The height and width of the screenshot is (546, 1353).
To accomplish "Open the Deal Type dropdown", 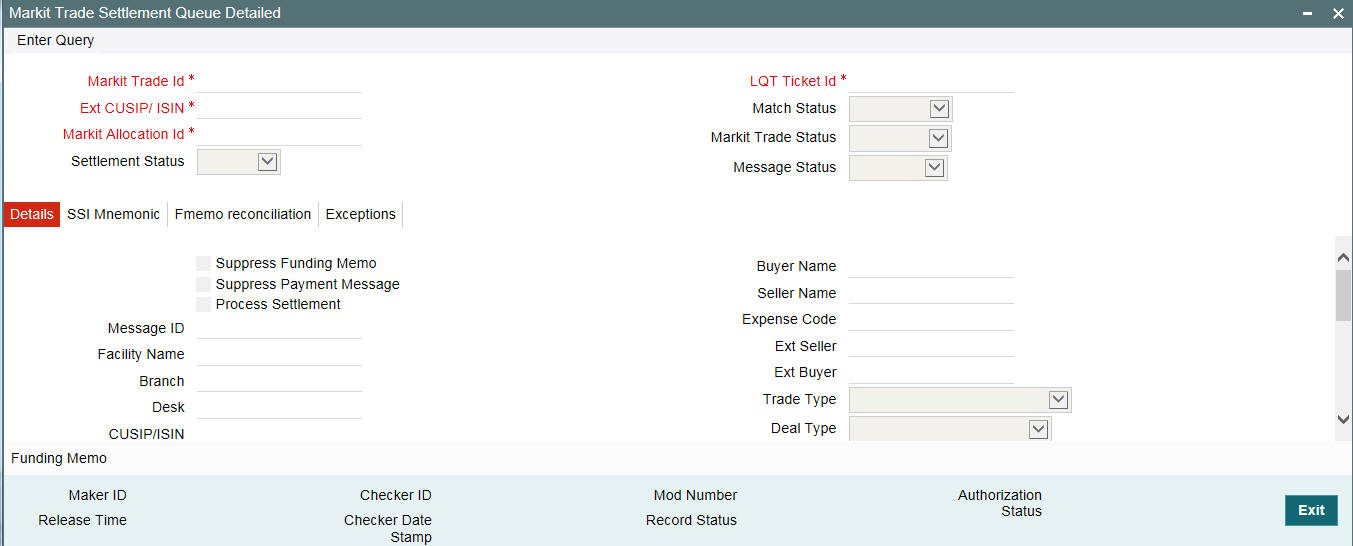I will click(950, 429).
